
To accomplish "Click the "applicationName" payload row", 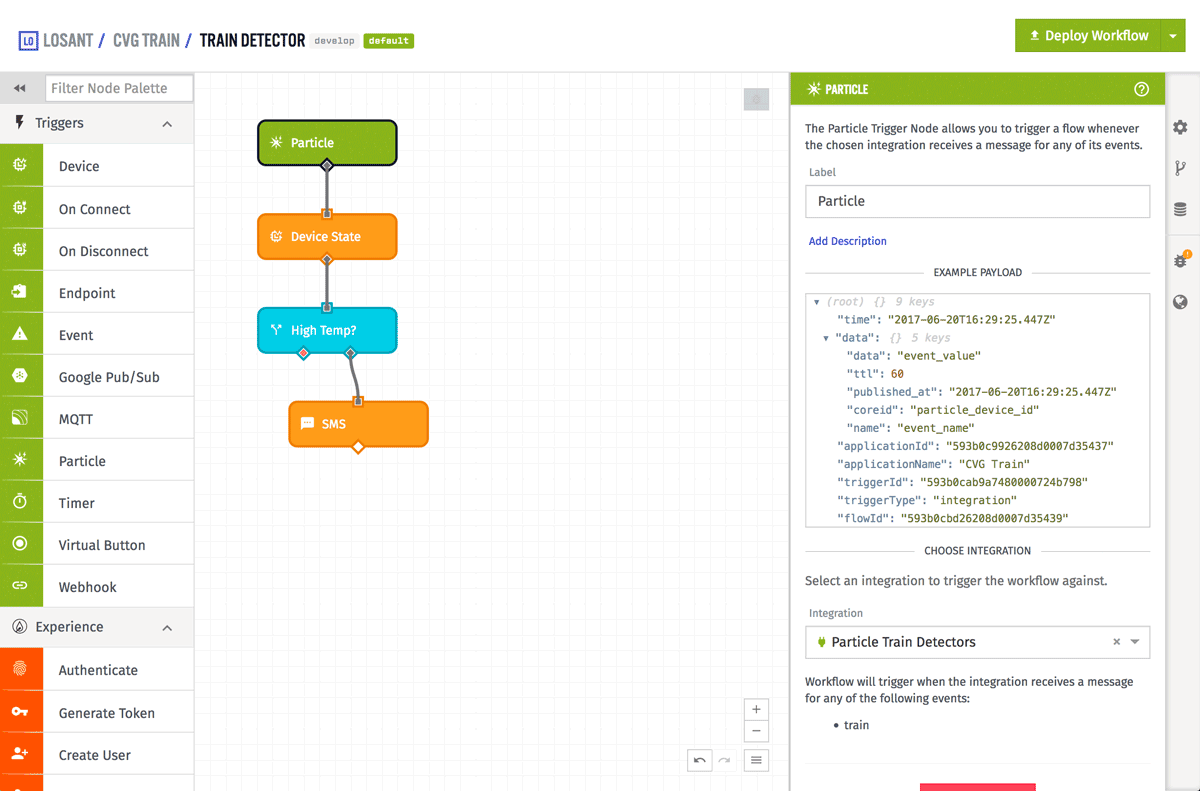I will 933,464.
